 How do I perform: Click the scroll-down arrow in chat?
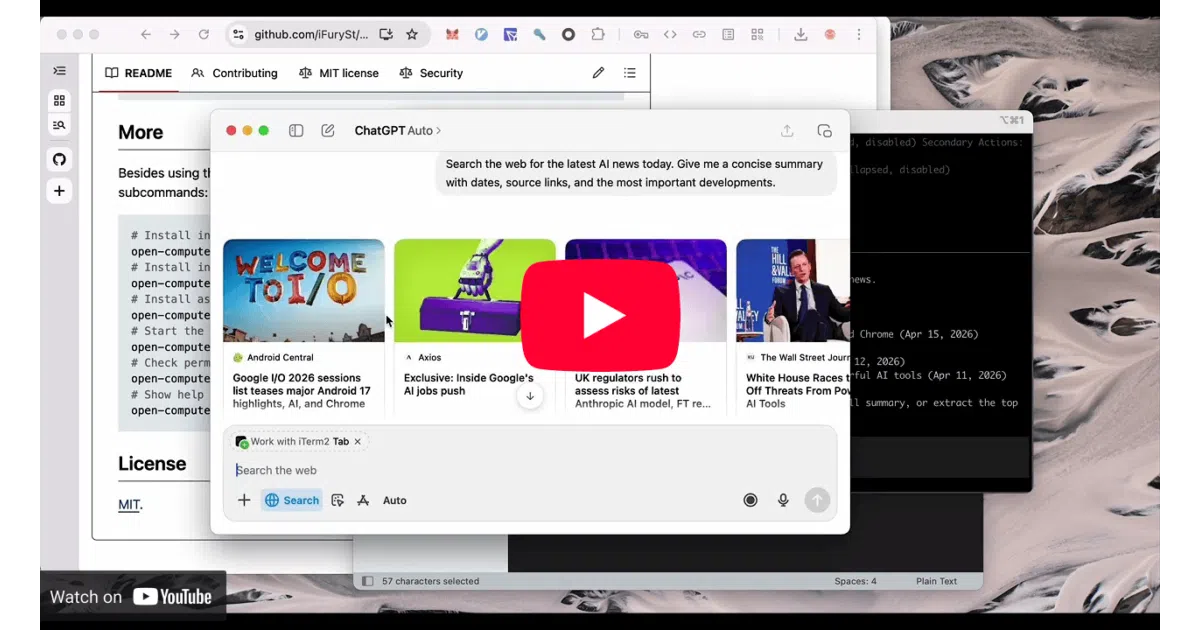tap(530, 396)
